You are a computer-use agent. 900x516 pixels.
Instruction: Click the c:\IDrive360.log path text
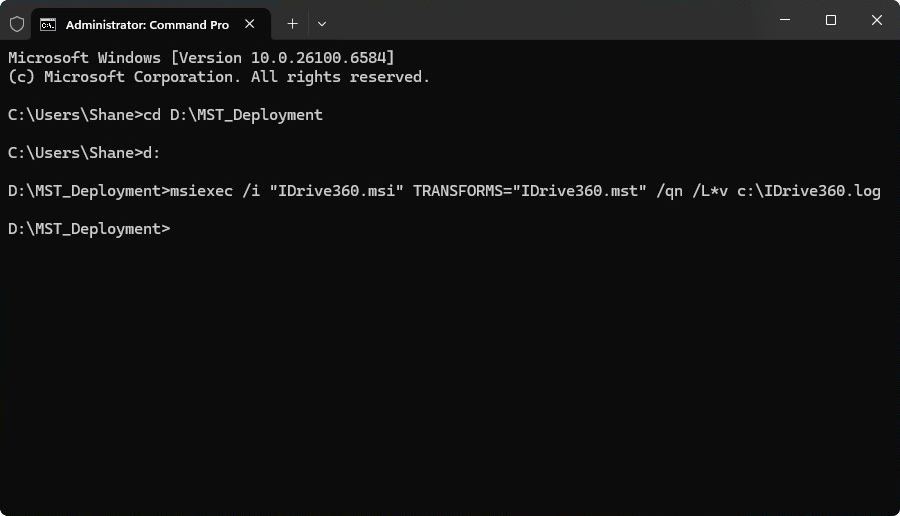pyautogui.click(x=809, y=190)
